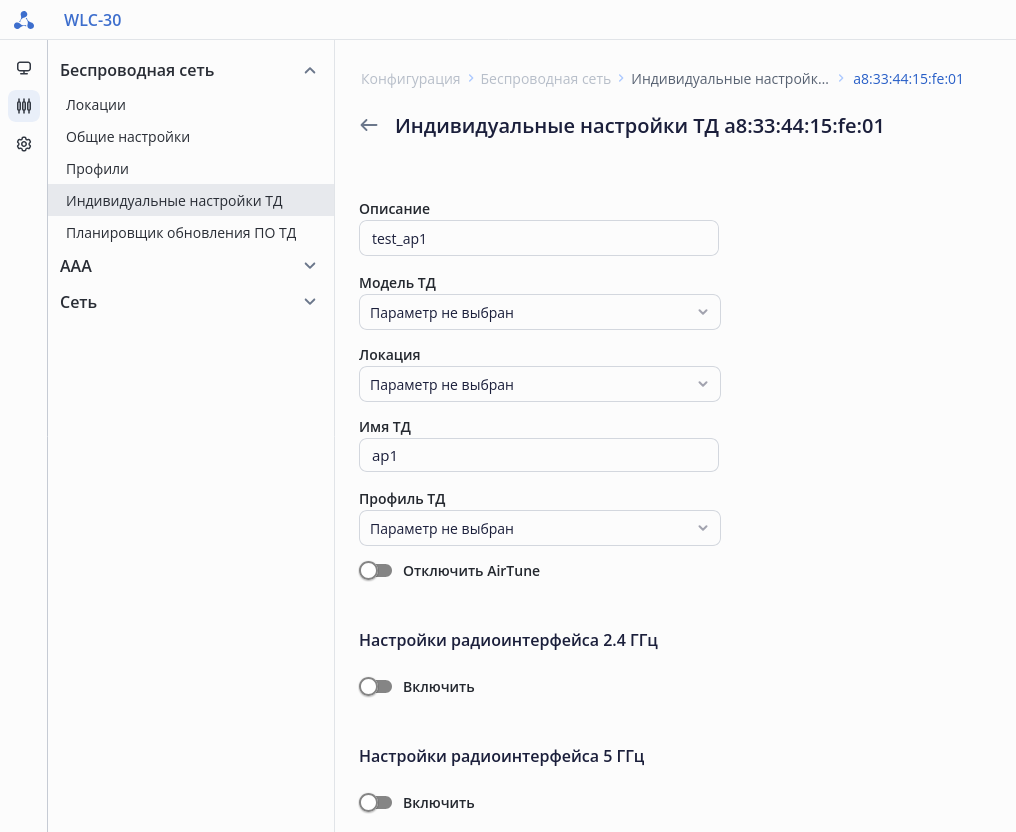Expand the Сеть section
Image resolution: width=1016 pixels, height=832 pixels.
click(x=310, y=302)
